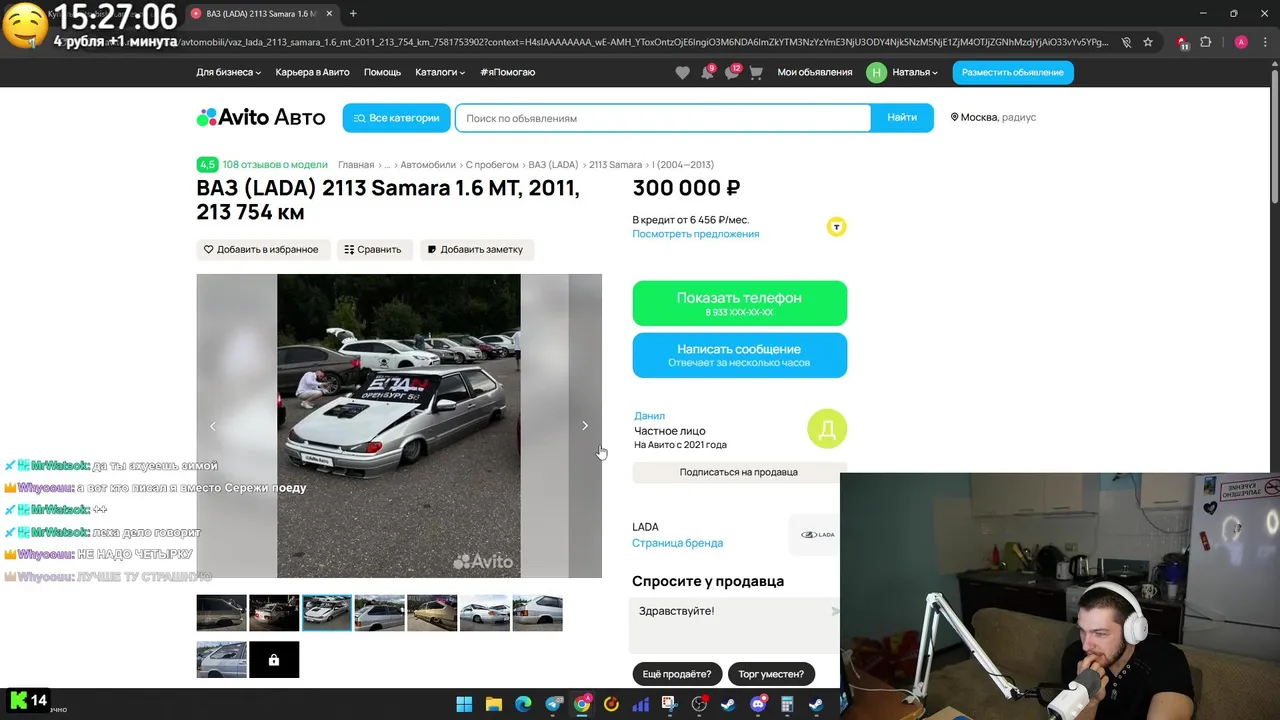Viewport: 1280px width, 720px height.
Task: Open Discord from taskbar
Action: coord(758,704)
